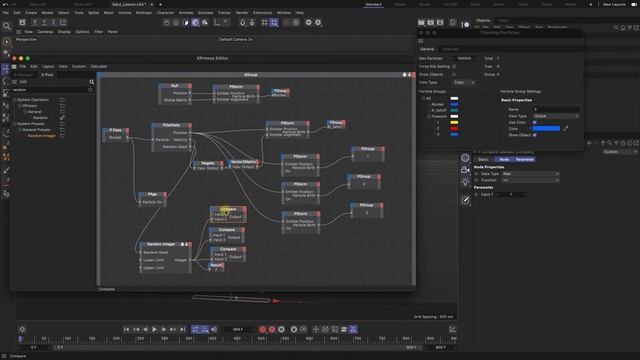Play the animation forward

coord(154,329)
